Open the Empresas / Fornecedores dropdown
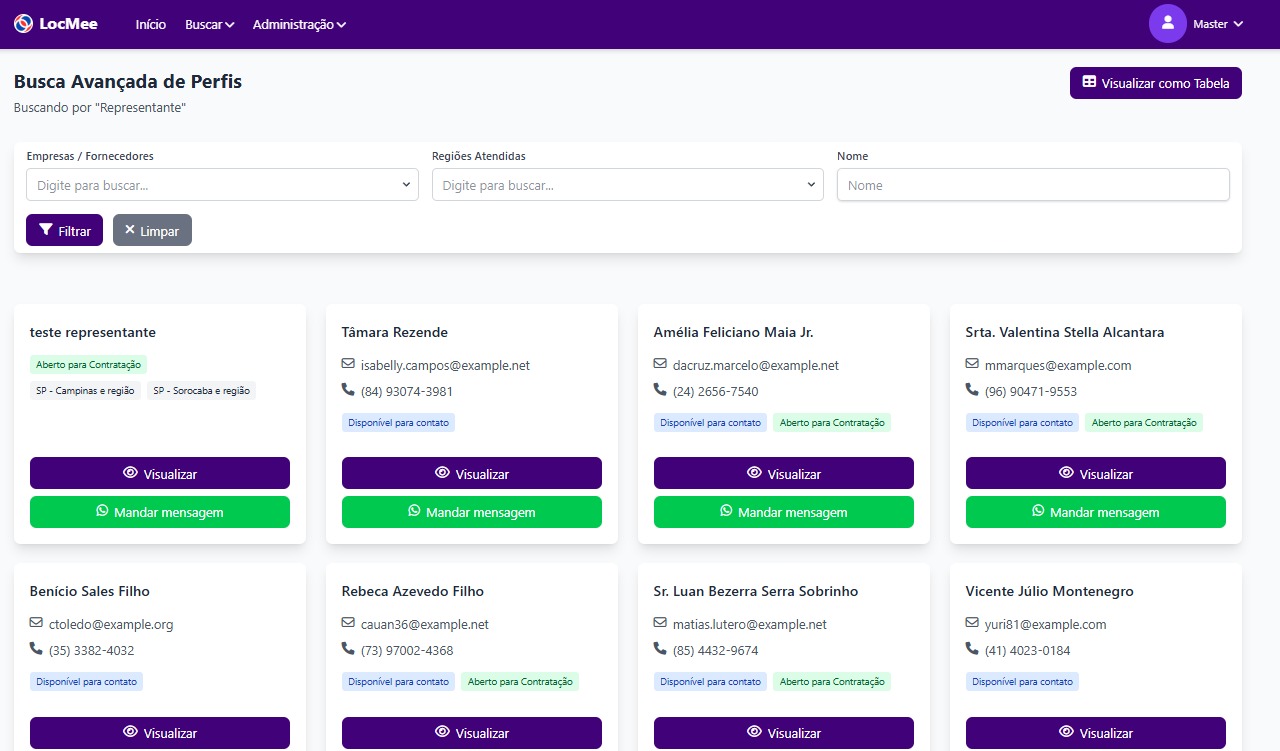Viewport: 1280px width, 751px height. pyautogui.click(x=222, y=185)
